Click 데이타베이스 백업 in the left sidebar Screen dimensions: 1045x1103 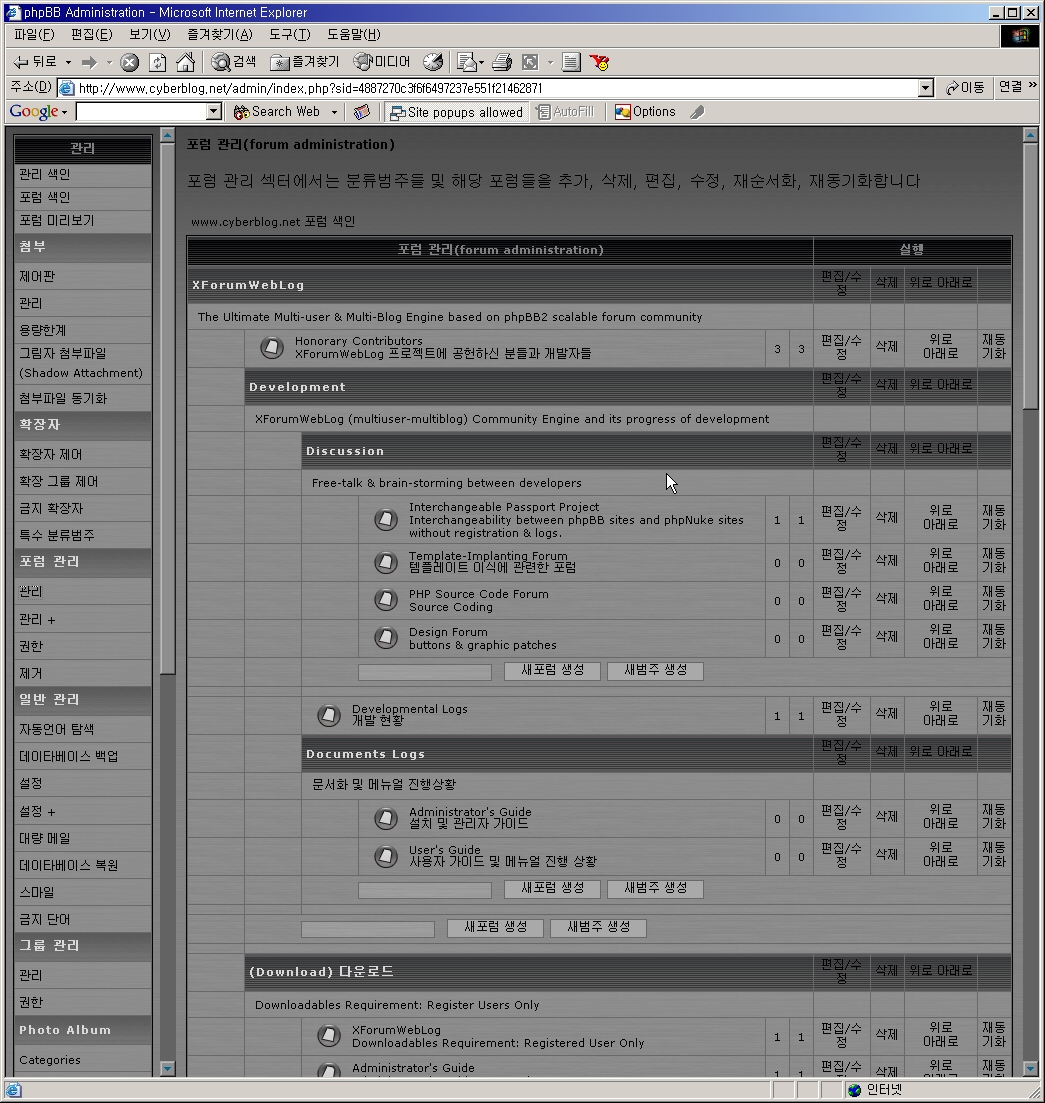coord(68,757)
